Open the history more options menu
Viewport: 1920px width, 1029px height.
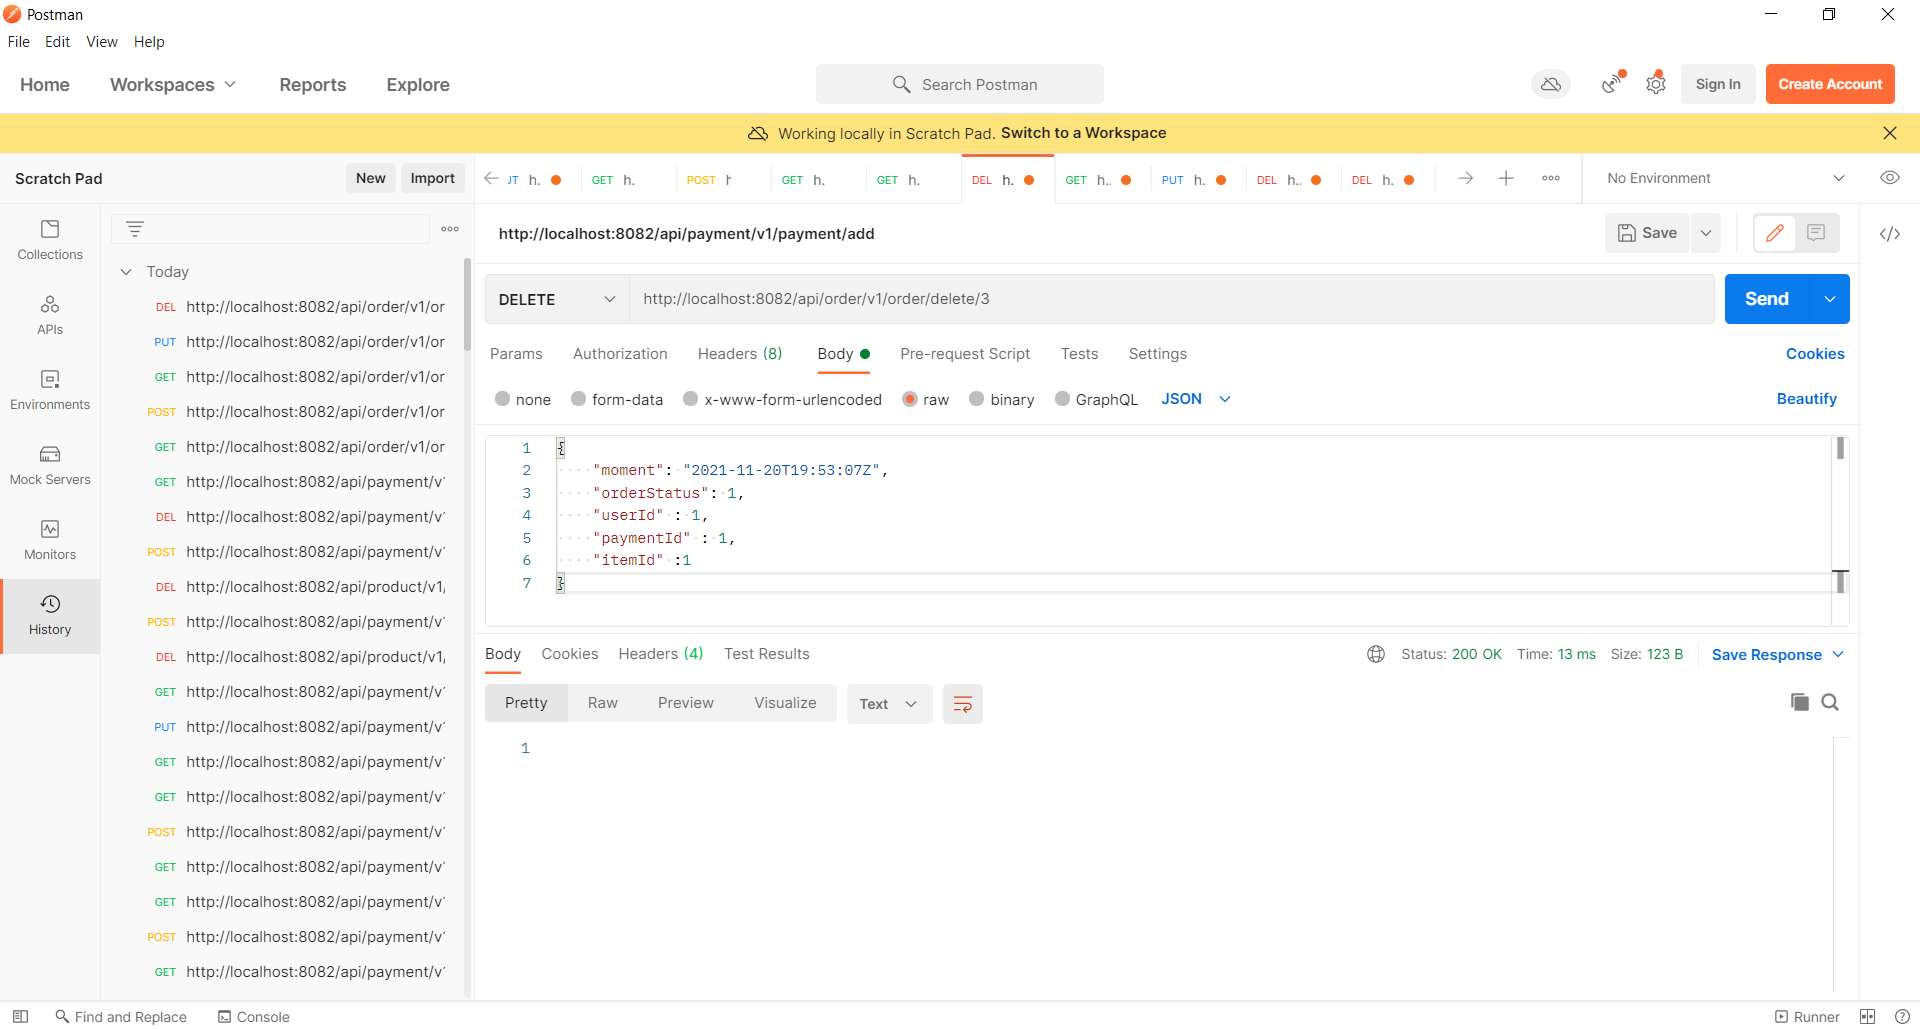click(x=450, y=229)
